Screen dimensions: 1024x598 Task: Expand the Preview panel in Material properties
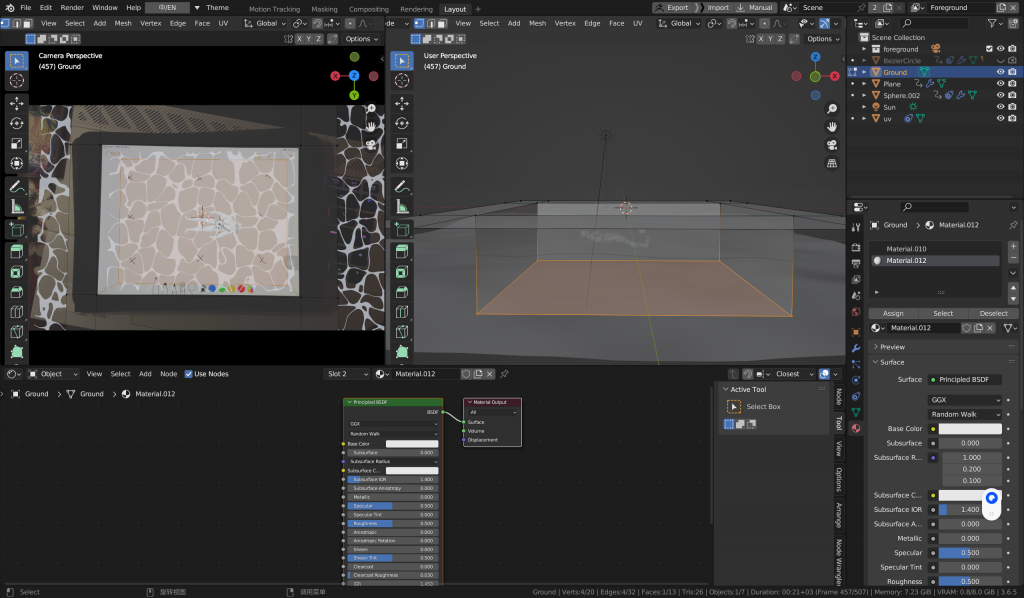[x=890, y=347]
